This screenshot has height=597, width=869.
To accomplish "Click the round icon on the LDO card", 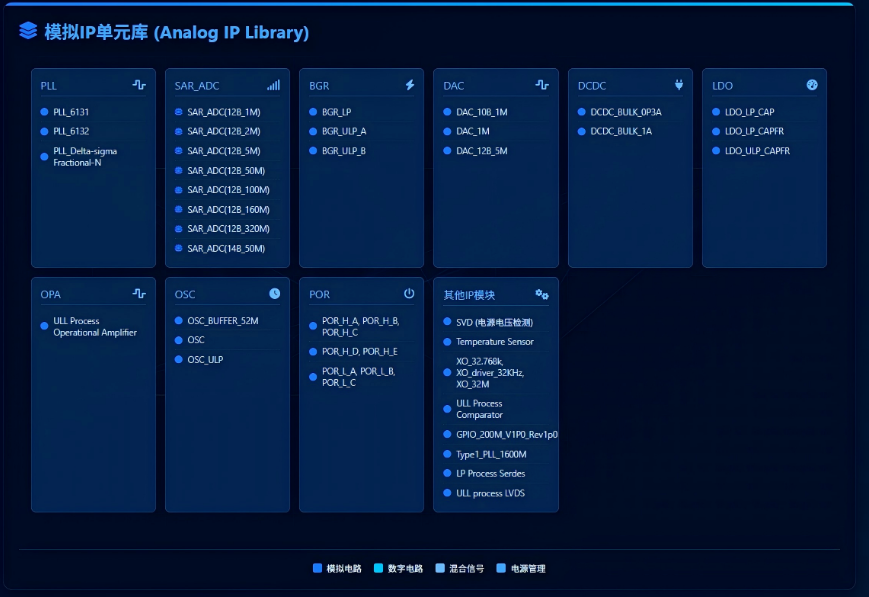I will click(x=812, y=85).
